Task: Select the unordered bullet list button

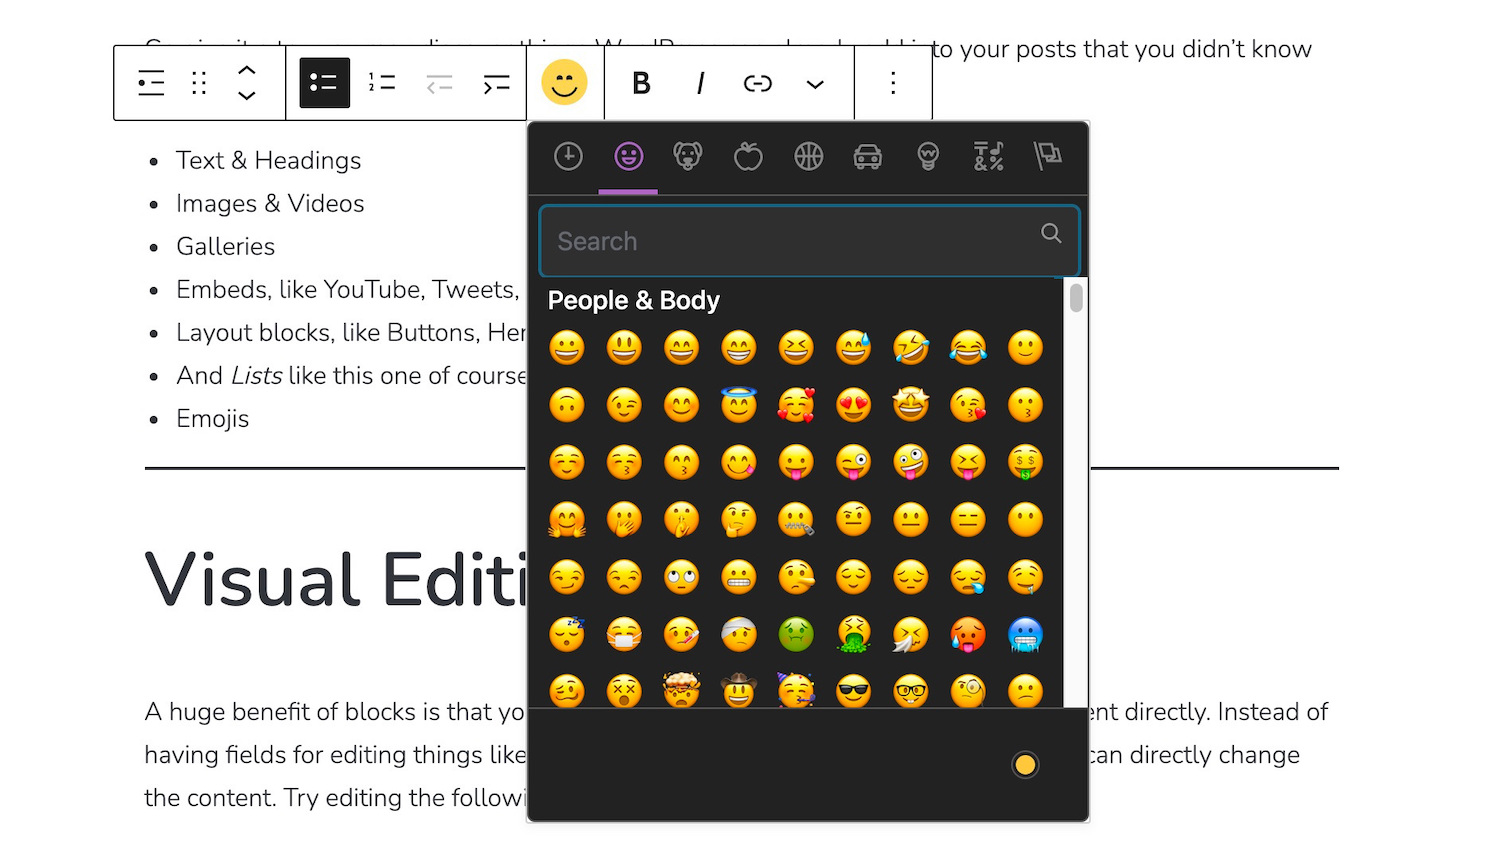Action: 325,83
